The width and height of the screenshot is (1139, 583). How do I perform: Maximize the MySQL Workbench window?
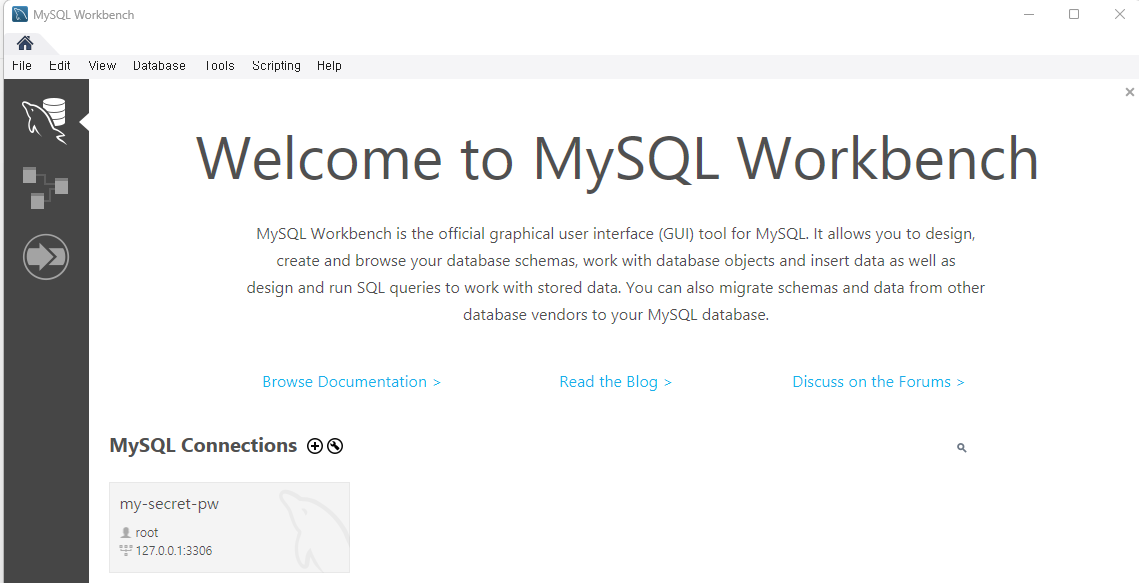point(1074,14)
